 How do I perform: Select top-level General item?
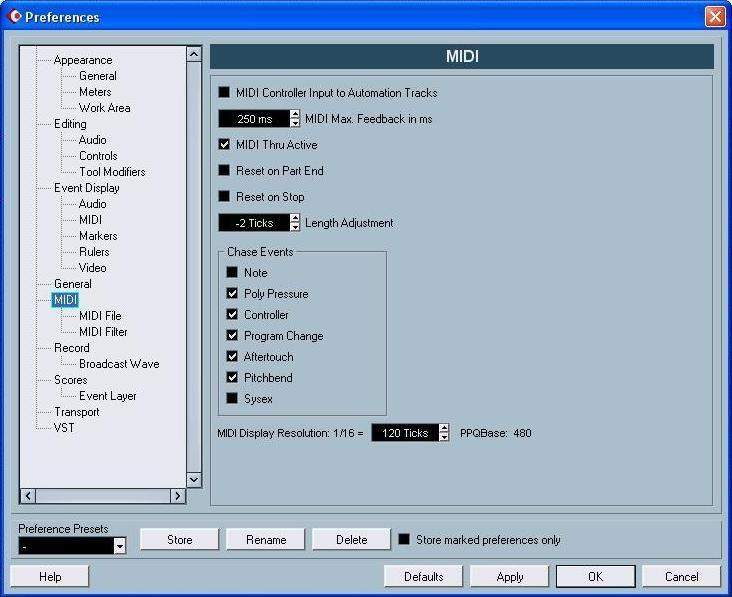72,283
